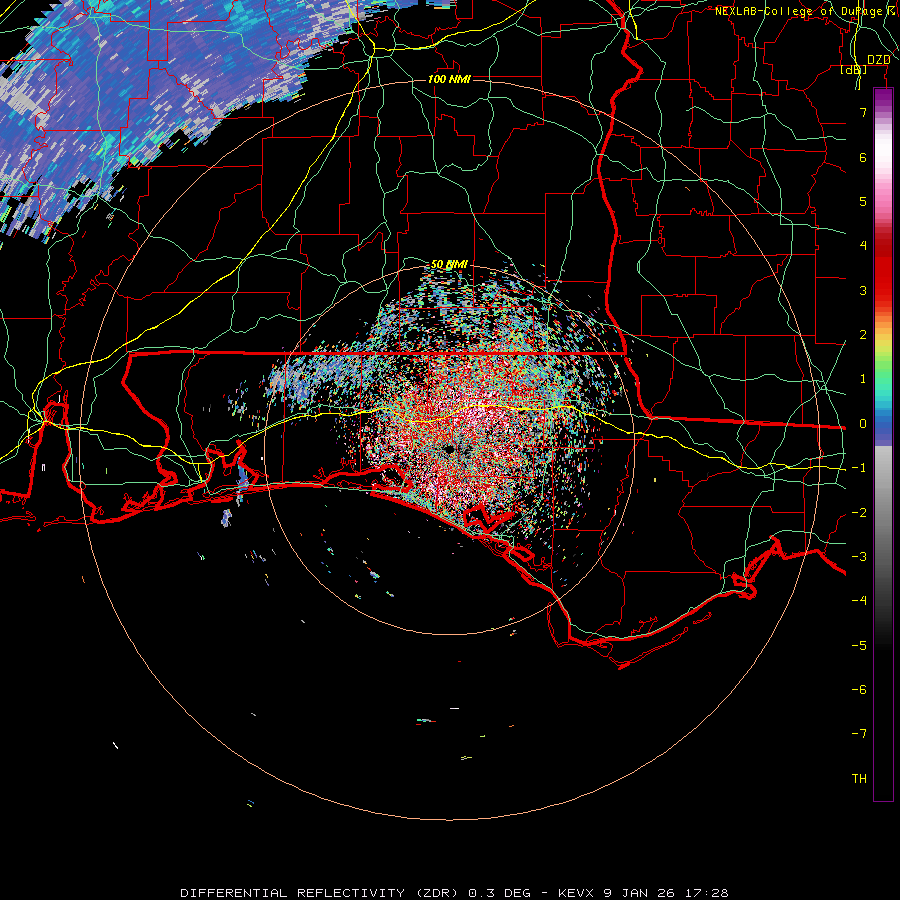
Task: Click the scale value -6
Action: point(859,690)
